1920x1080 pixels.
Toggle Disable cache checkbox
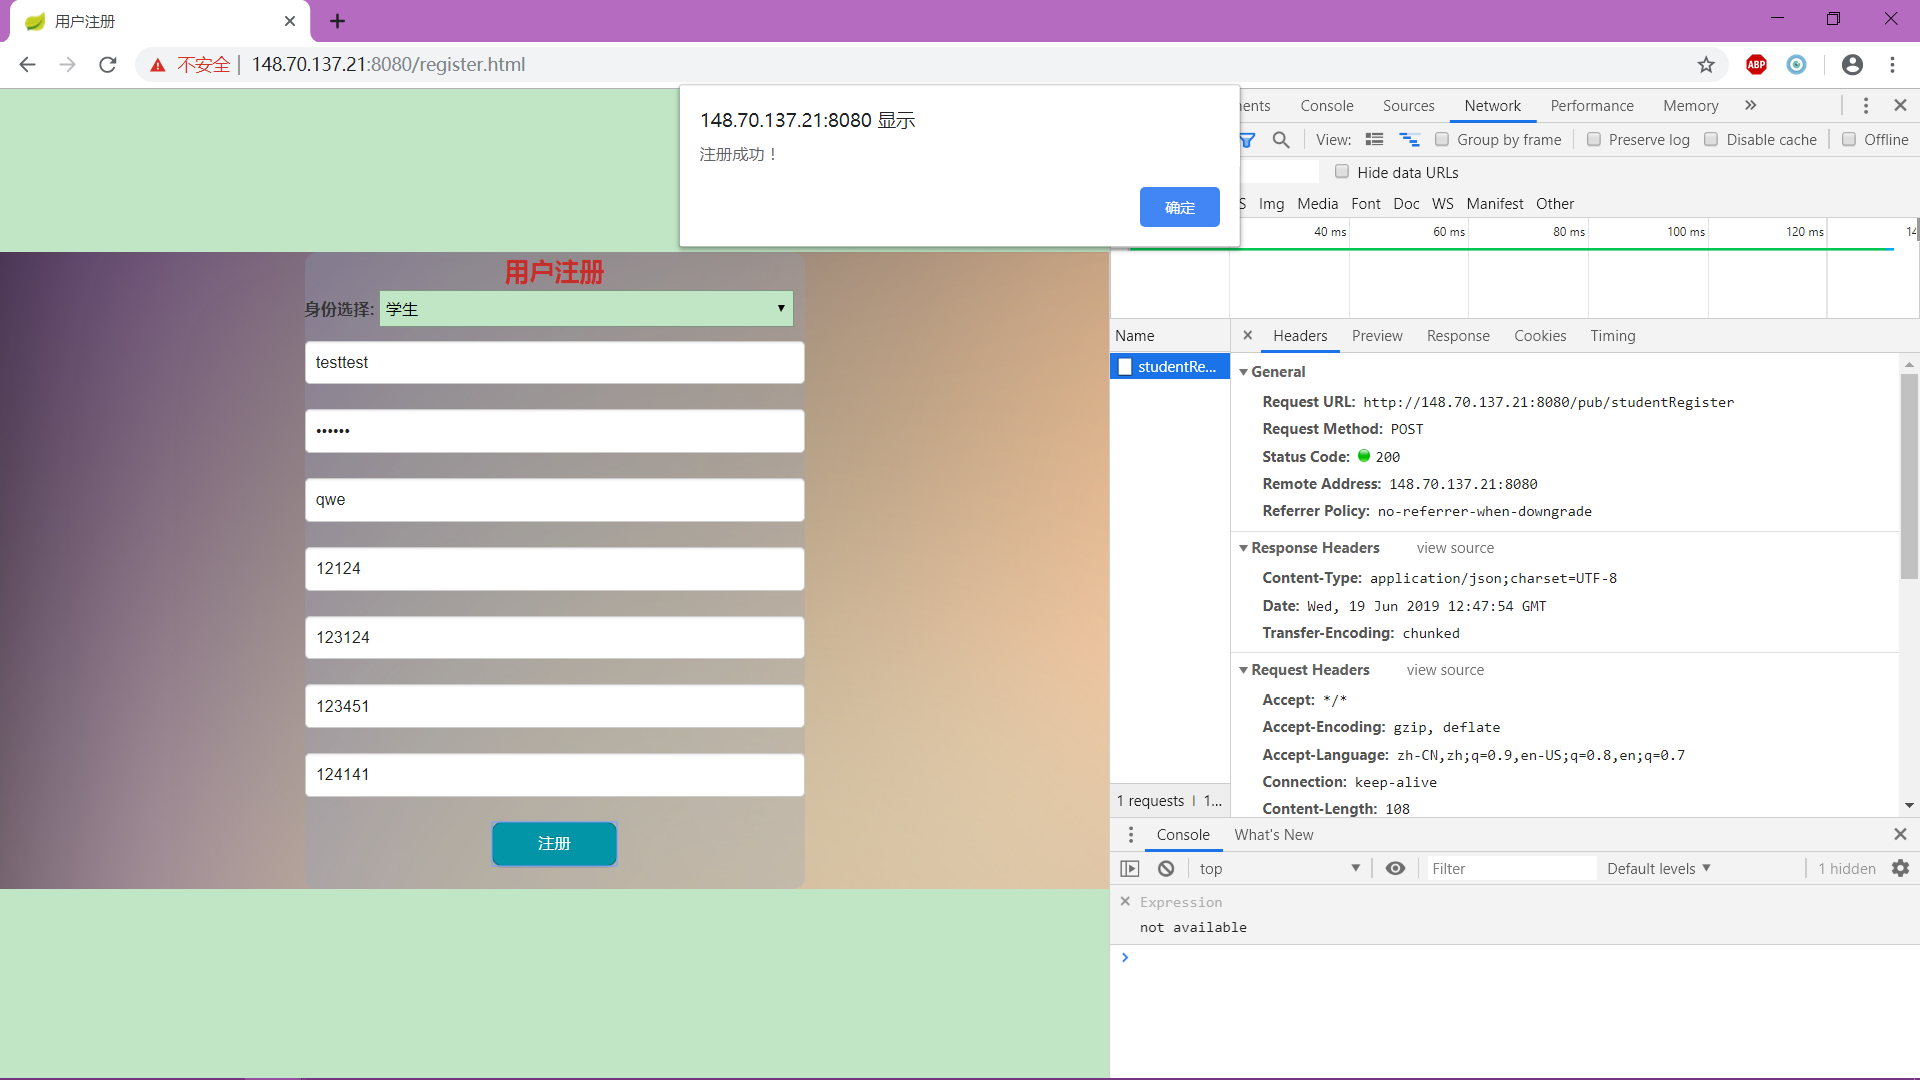coord(1711,140)
